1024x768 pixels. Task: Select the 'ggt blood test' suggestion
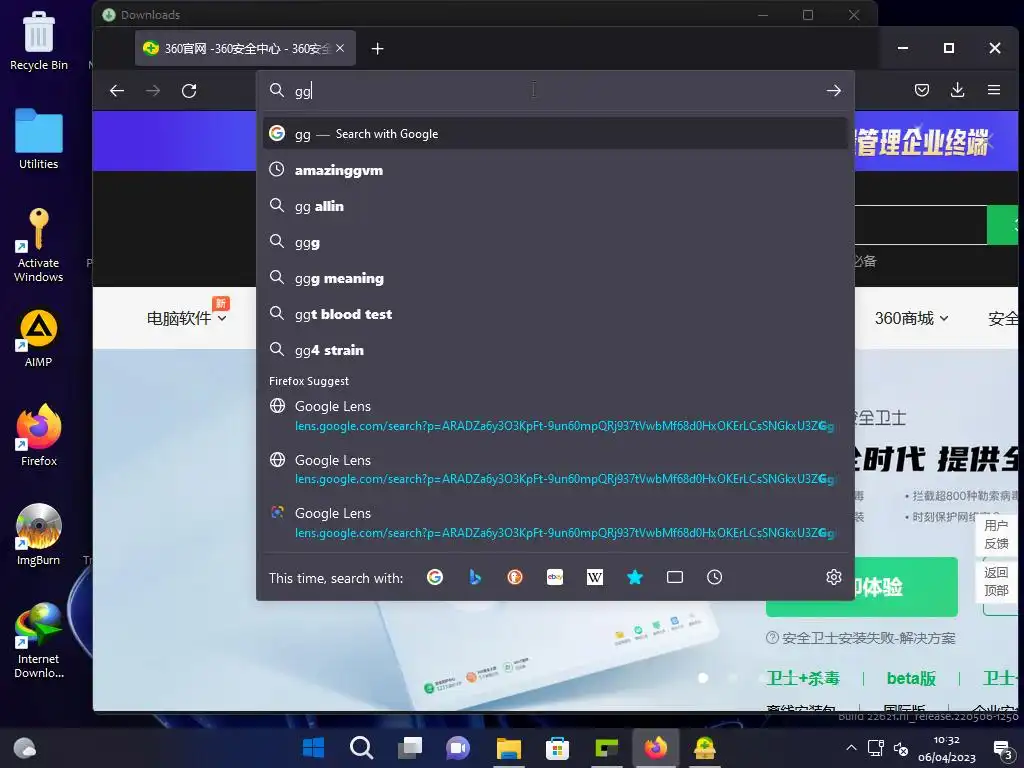(x=555, y=314)
